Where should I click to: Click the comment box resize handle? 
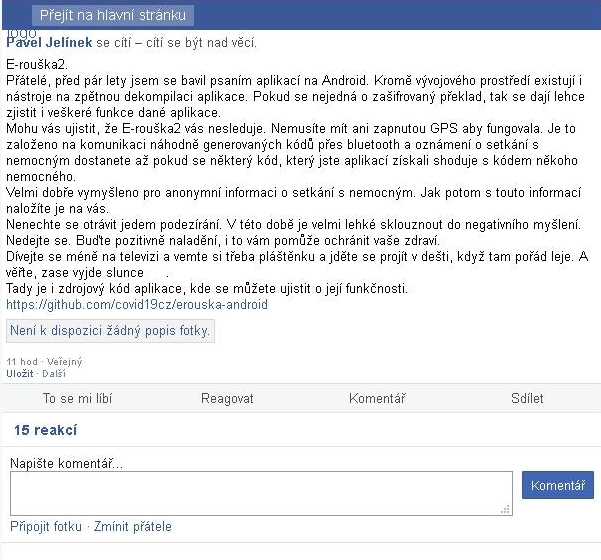pos(506,509)
